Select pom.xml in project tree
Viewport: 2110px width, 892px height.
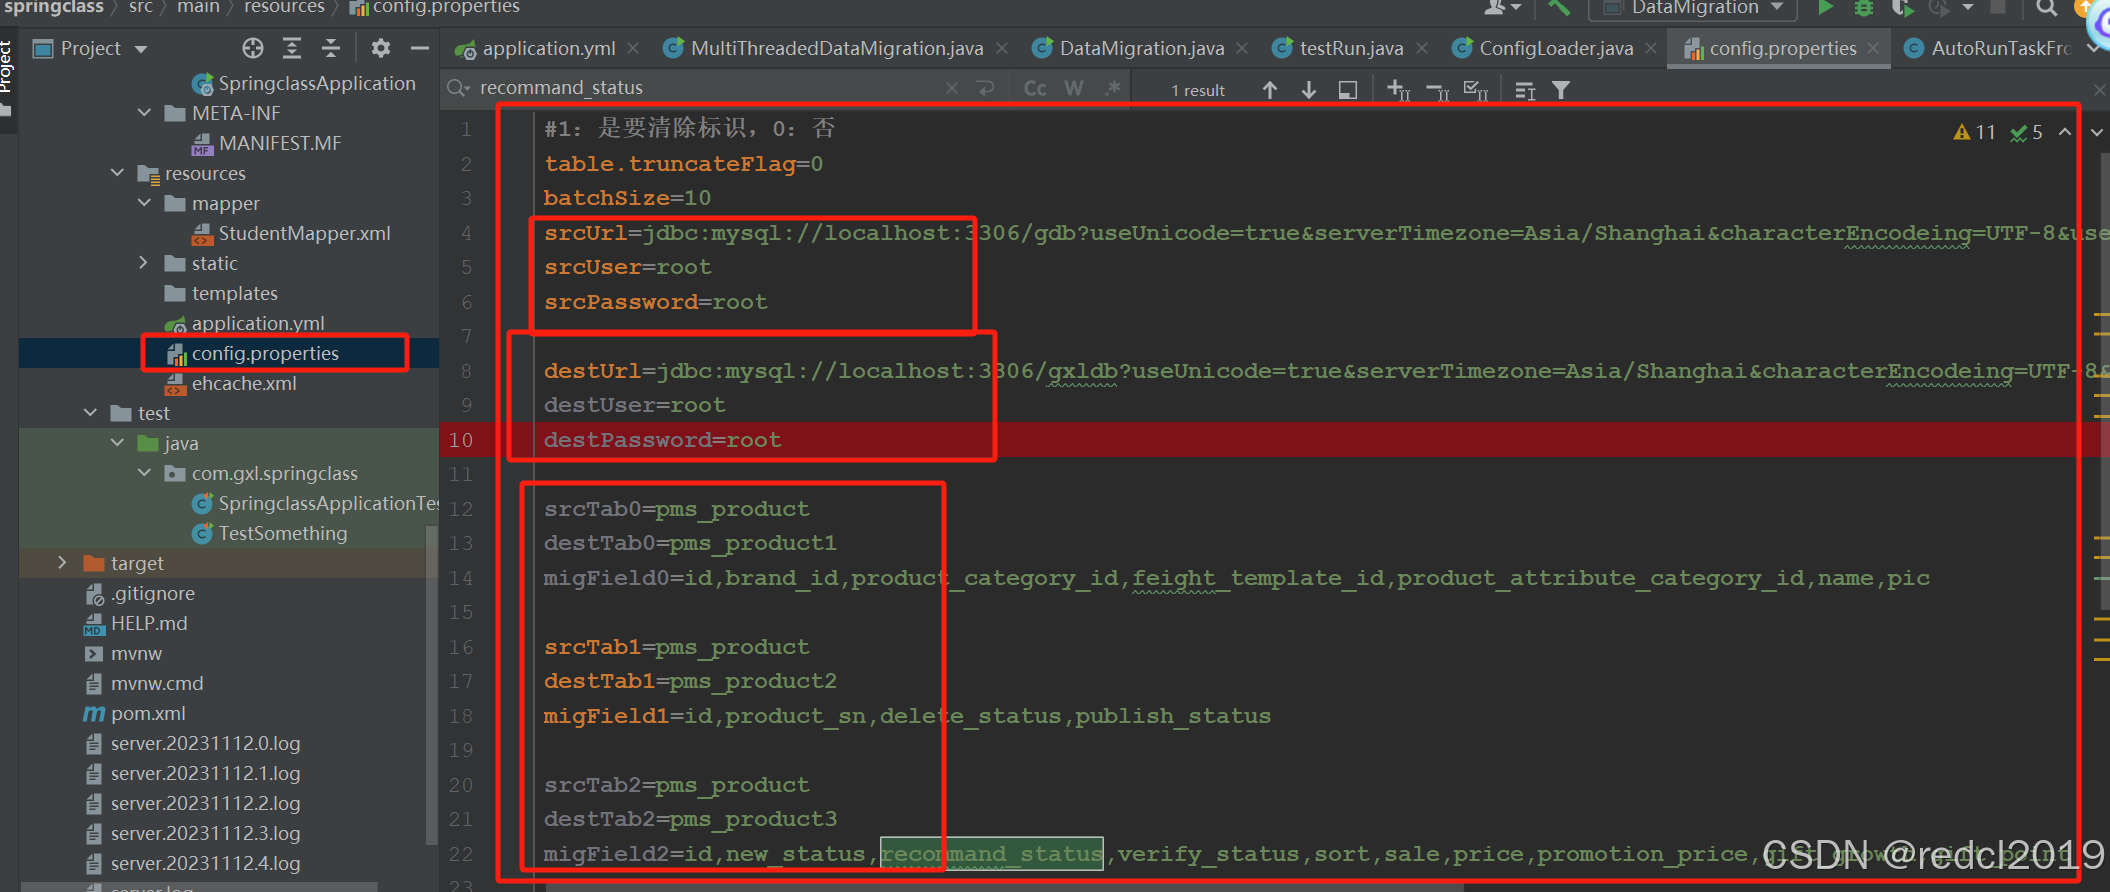148,713
